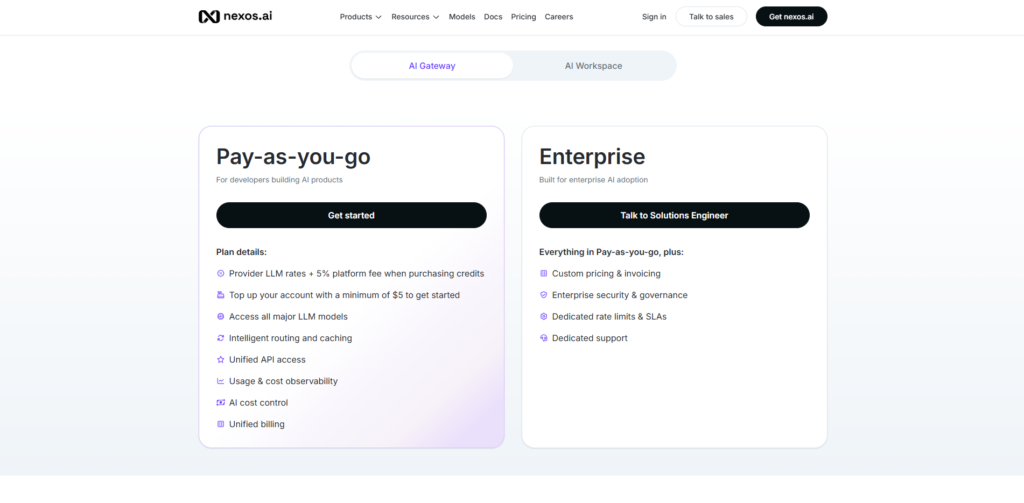
Task: Click the Get started button
Action: (351, 216)
